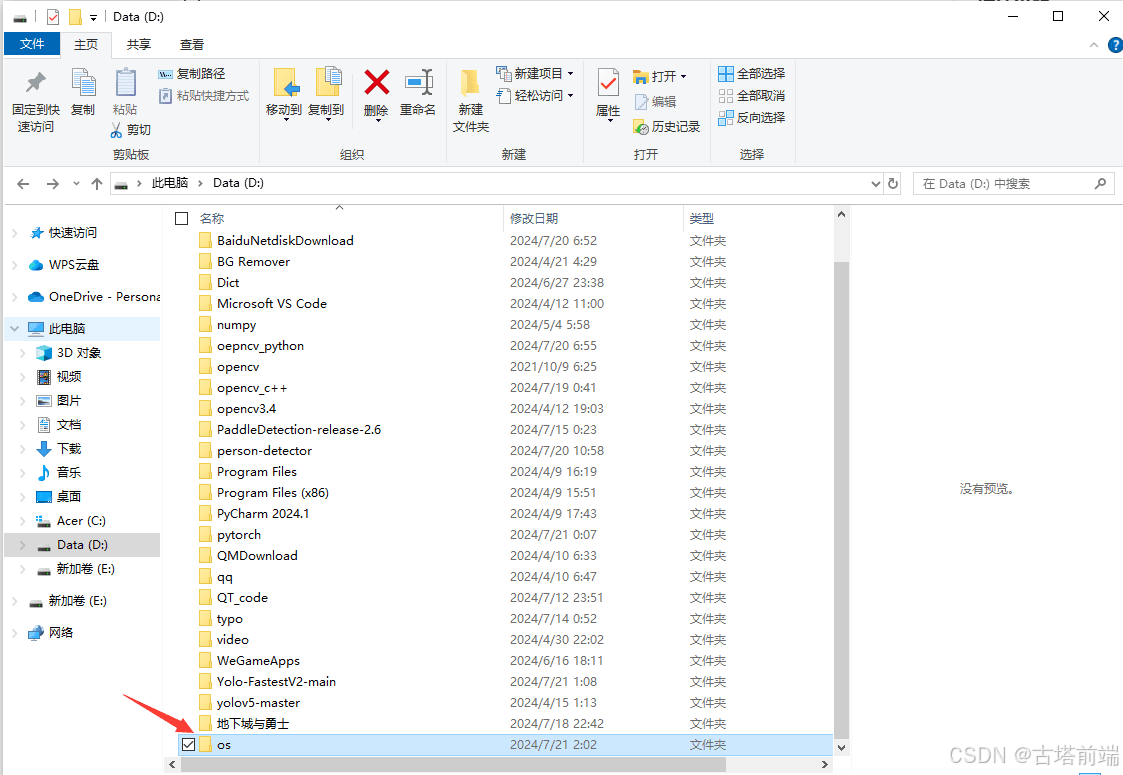The height and width of the screenshot is (775, 1123).
Task: Select the 地下城与勇士 folder
Action: pos(253,723)
